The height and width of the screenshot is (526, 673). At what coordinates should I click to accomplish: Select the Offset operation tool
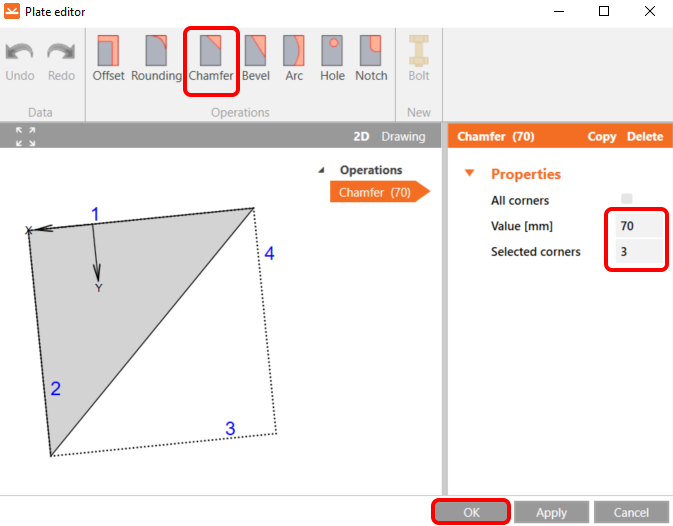point(108,58)
